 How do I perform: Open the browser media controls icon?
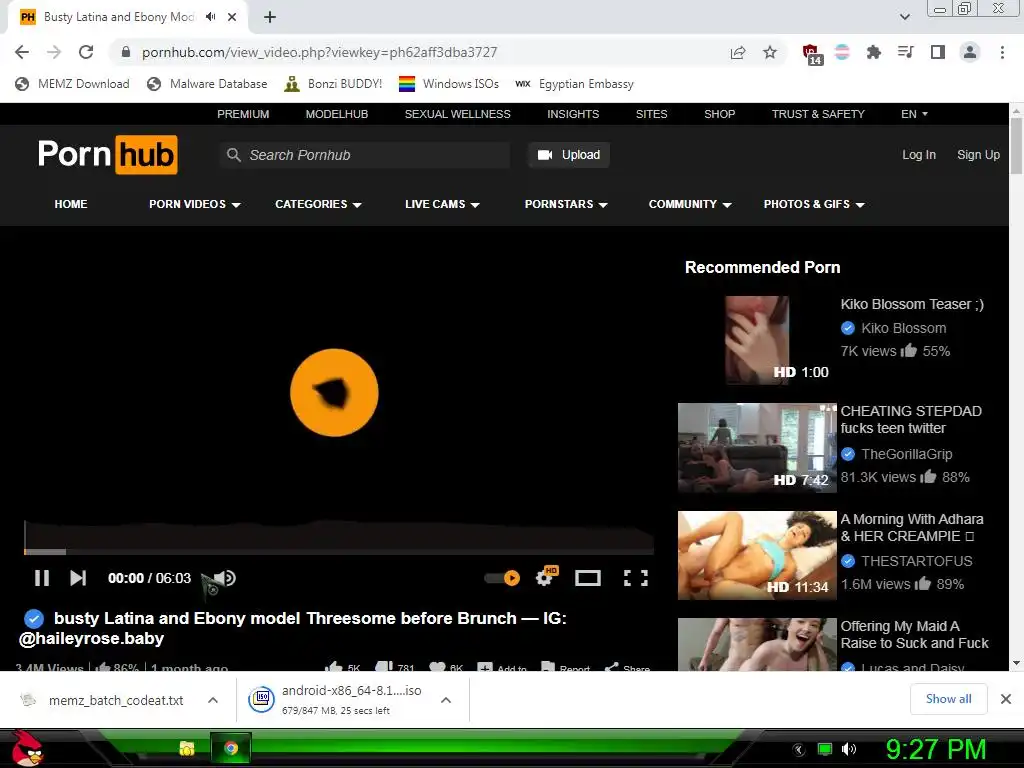(x=905, y=52)
